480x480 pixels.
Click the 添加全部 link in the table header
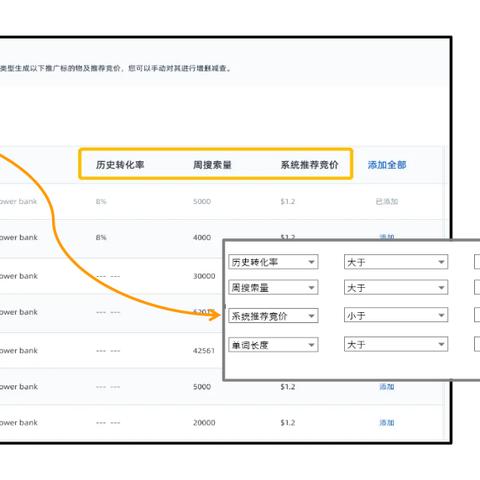point(387,165)
